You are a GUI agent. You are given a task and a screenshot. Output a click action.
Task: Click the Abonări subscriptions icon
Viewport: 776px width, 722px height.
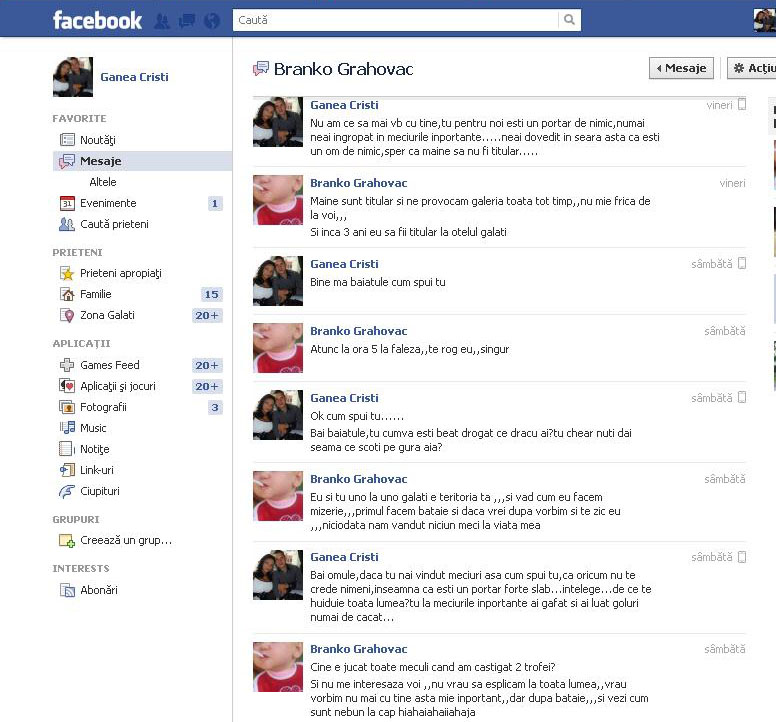click(x=67, y=590)
